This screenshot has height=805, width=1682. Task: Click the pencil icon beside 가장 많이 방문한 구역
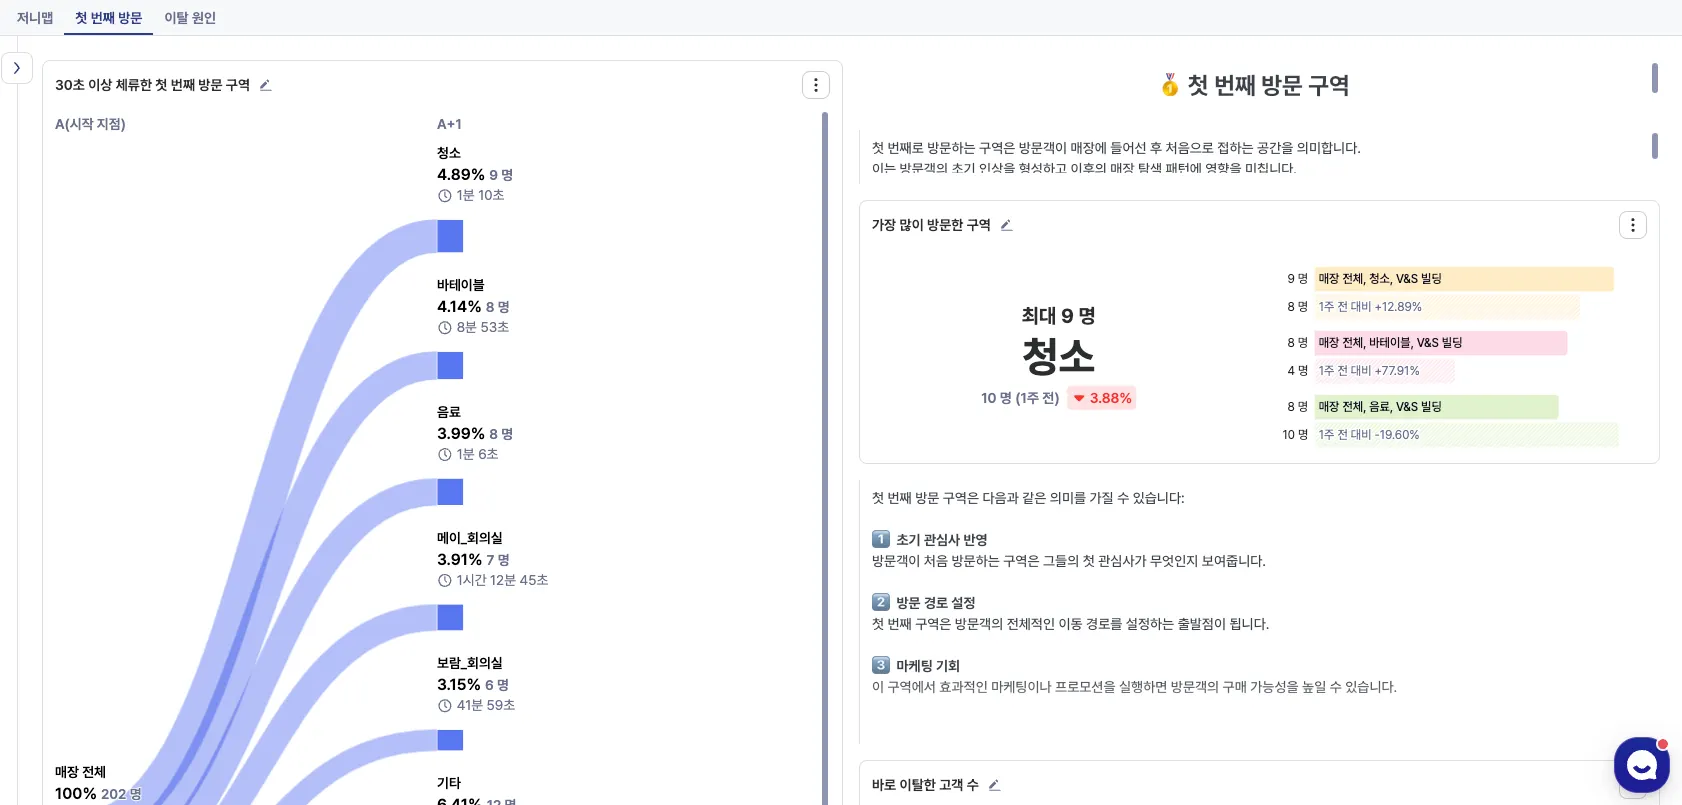click(1006, 225)
